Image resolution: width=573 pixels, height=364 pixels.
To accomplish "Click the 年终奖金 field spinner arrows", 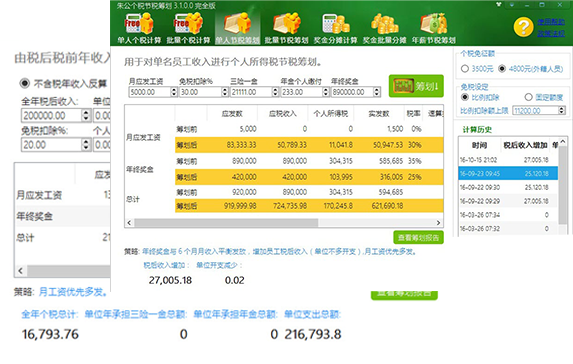I will click(x=377, y=92).
